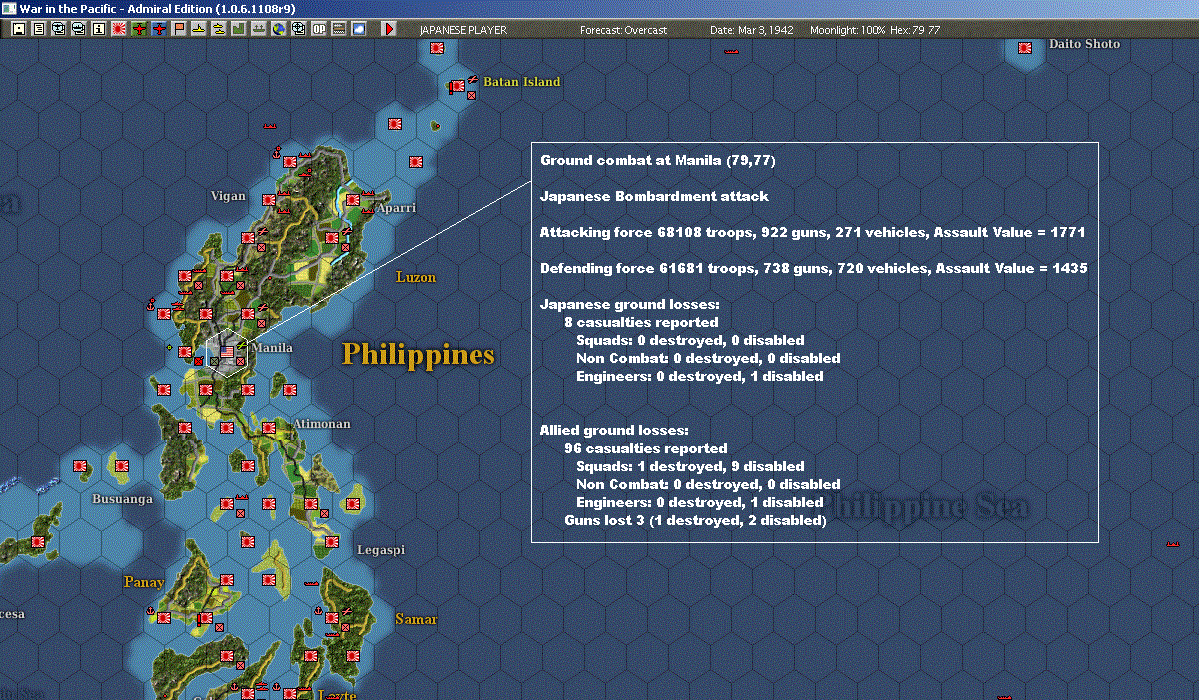Click the Moonlight: 100% status text
The width and height of the screenshot is (1199, 700).
point(847,30)
